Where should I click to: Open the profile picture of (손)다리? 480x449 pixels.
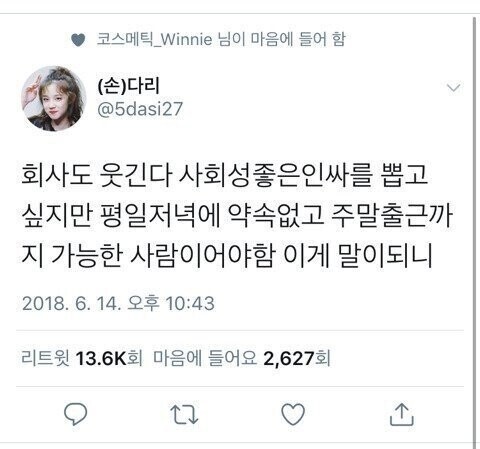pyautogui.click(x=54, y=98)
